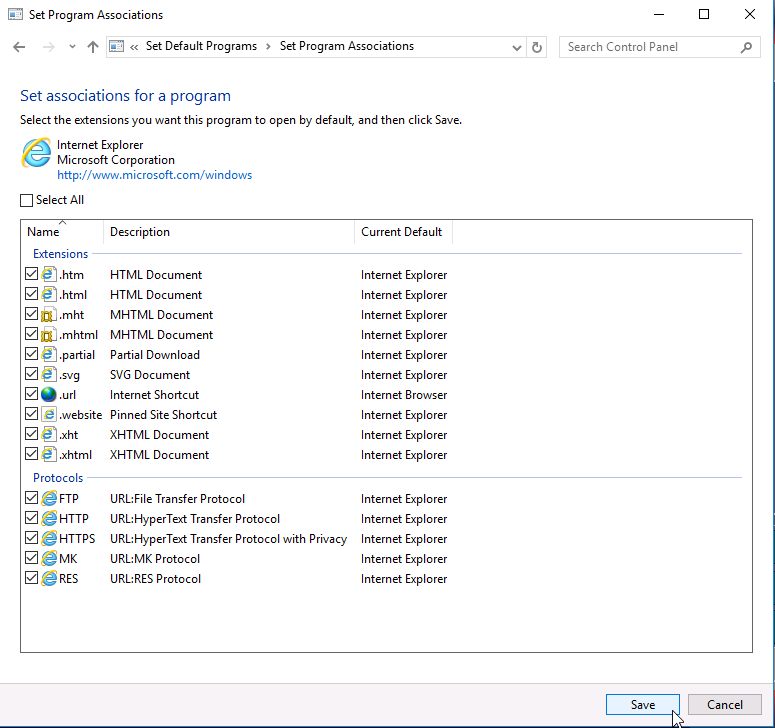The width and height of the screenshot is (775, 728).
Task: Click the .xhtml file type icon
Action: click(48, 454)
